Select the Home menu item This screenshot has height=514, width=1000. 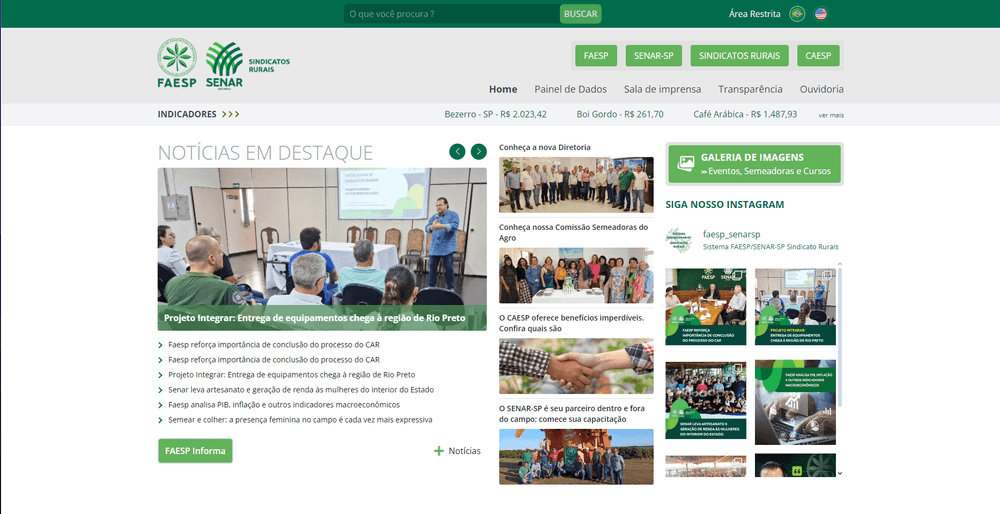point(503,89)
